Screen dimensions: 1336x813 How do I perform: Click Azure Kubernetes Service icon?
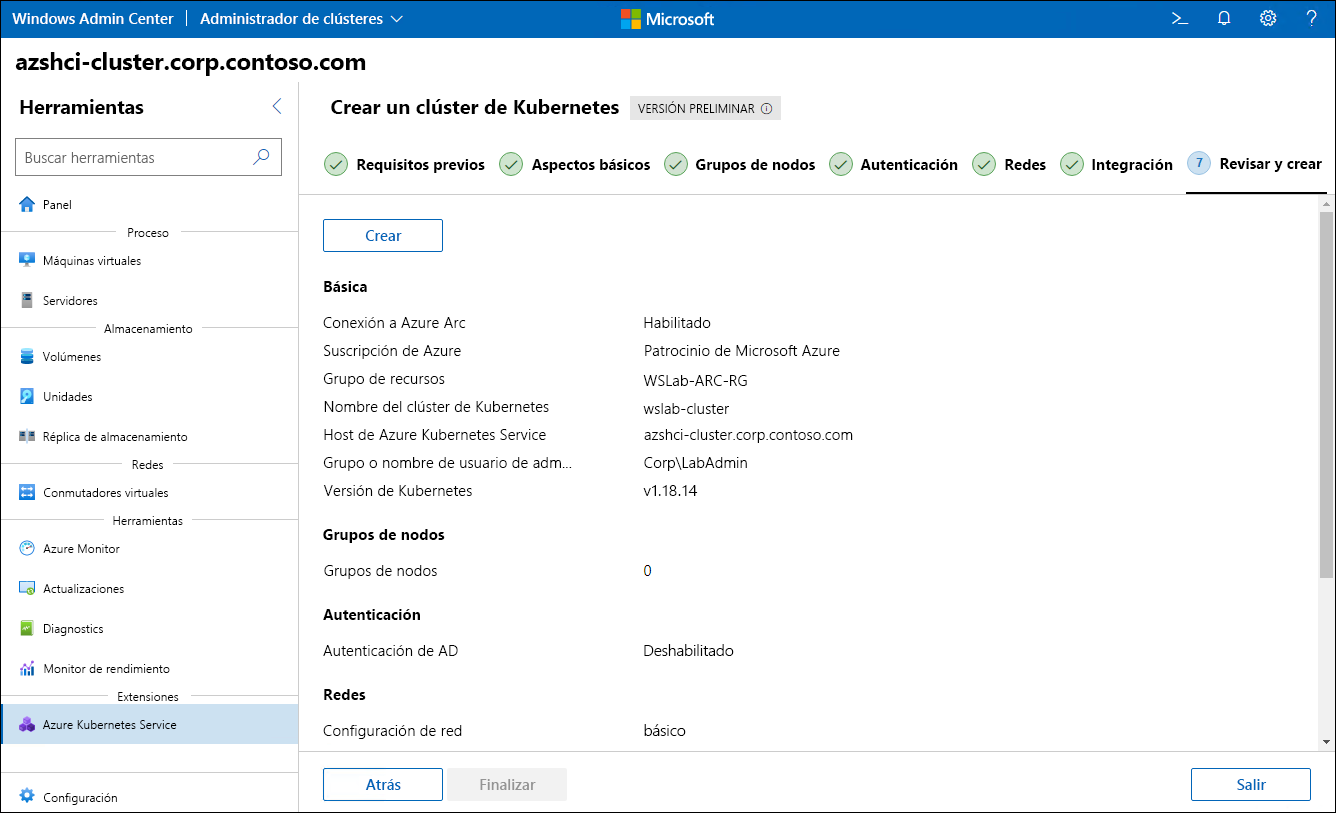(x=27, y=725)
